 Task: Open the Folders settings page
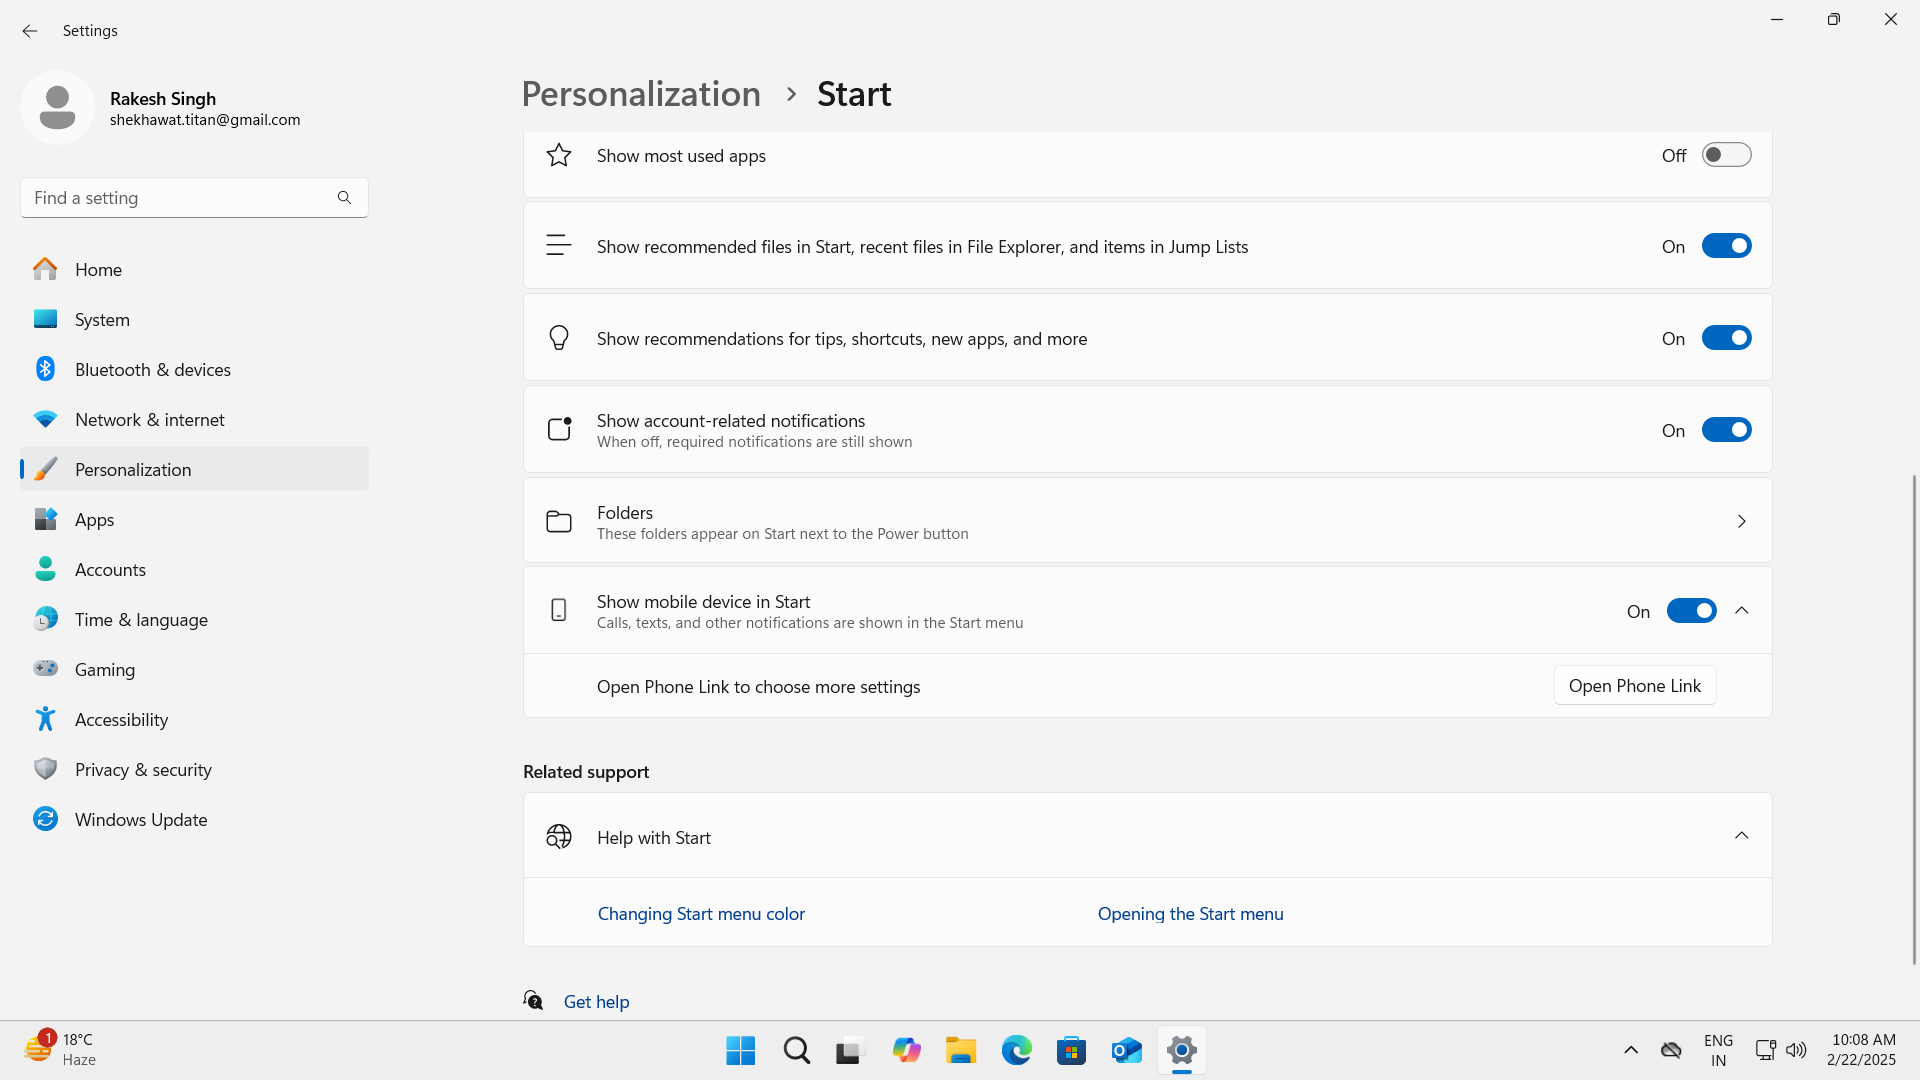(1147, 521)
